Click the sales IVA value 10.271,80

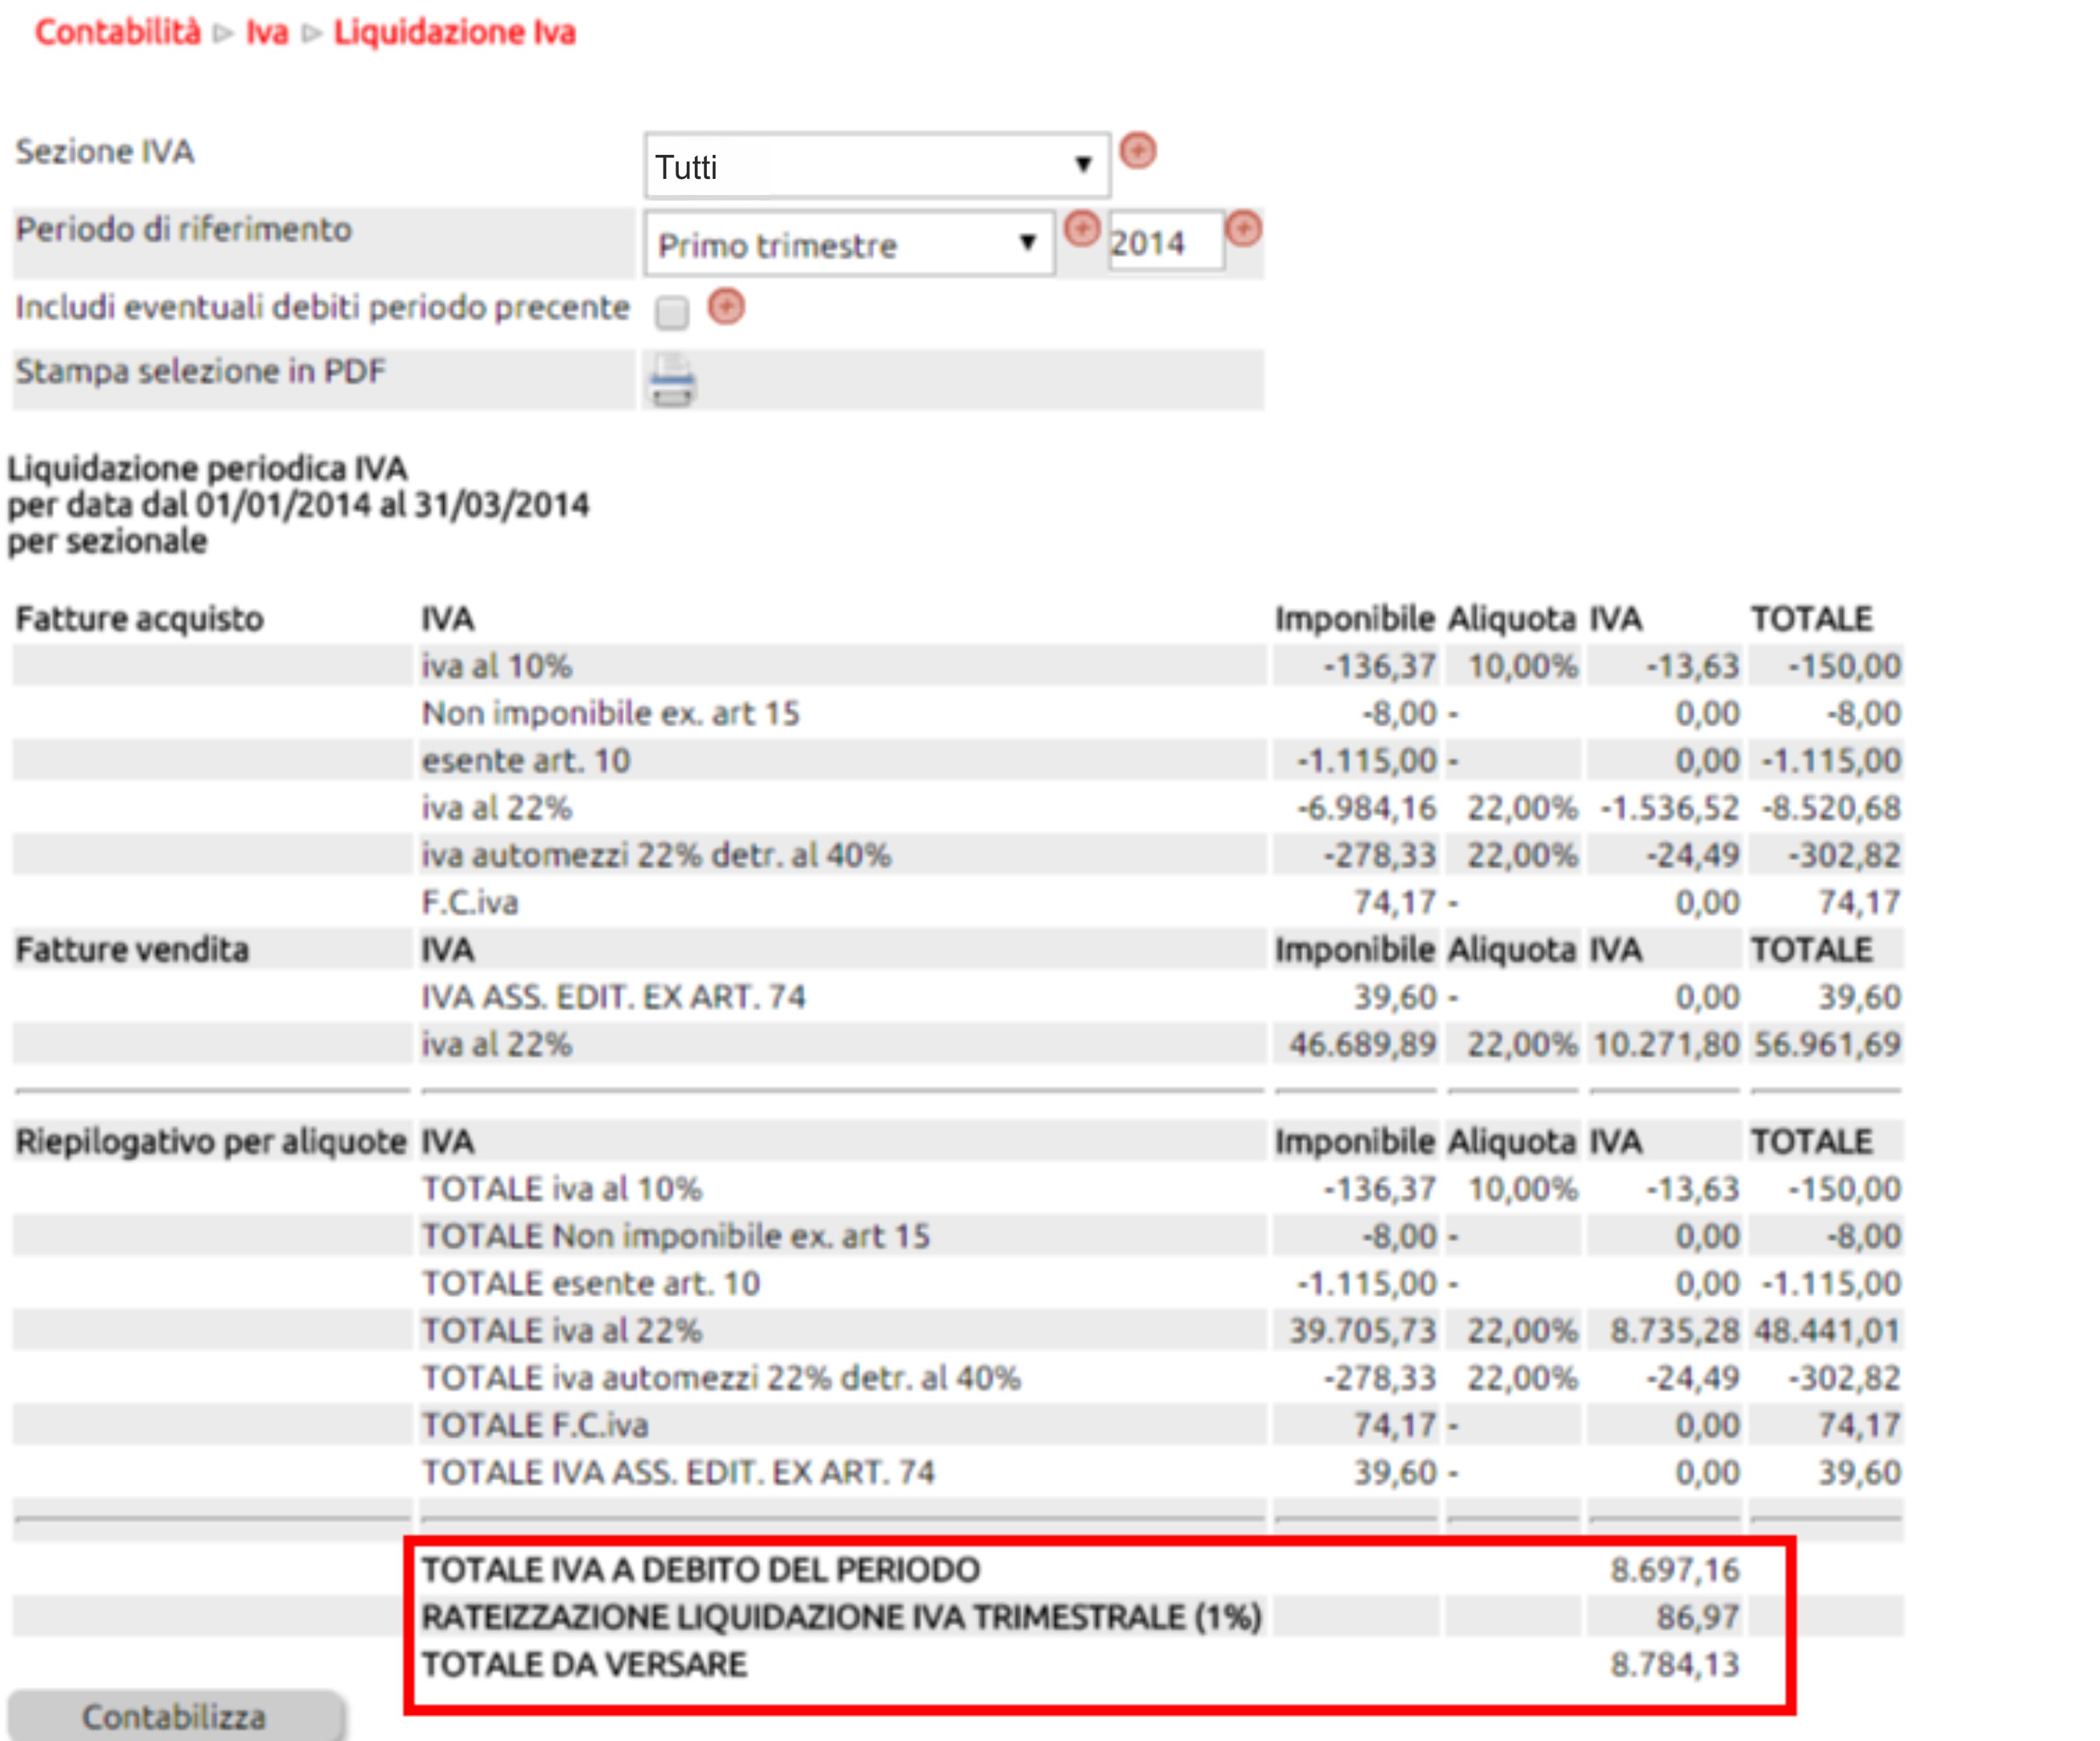click(1666, 1044)
